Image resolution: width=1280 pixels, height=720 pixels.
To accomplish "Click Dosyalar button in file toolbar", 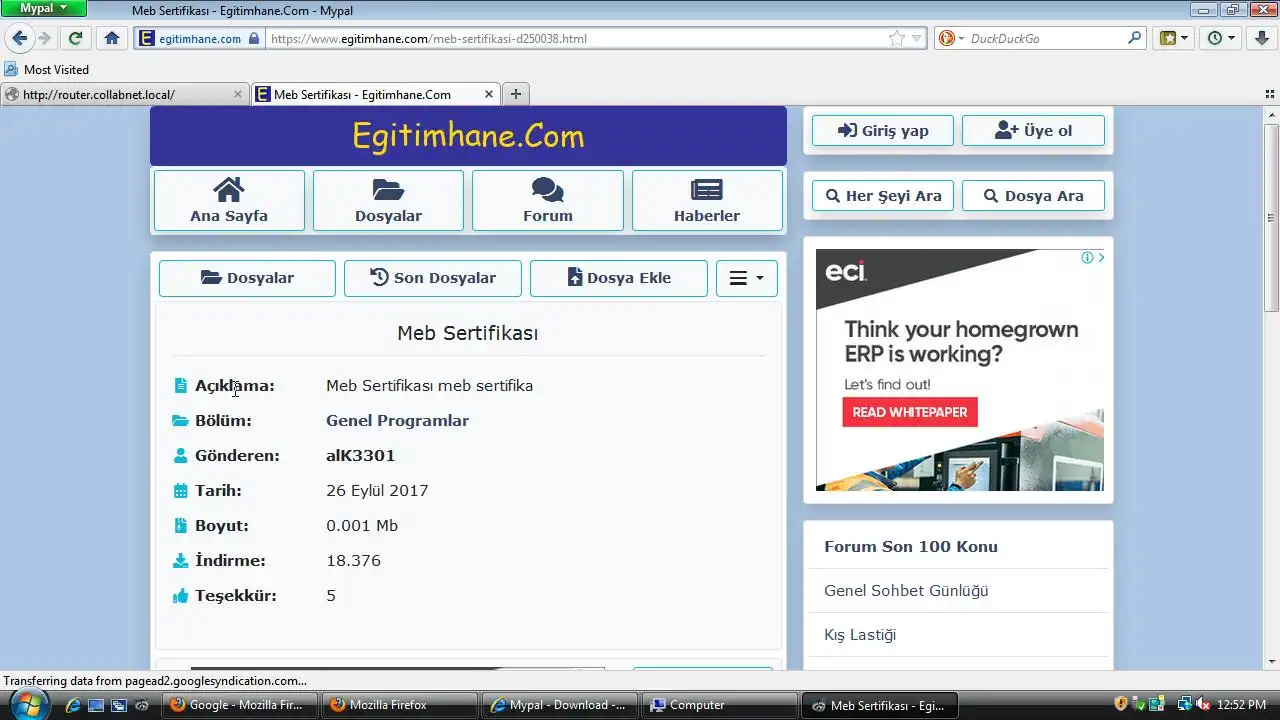I will [x=247, y=278].
